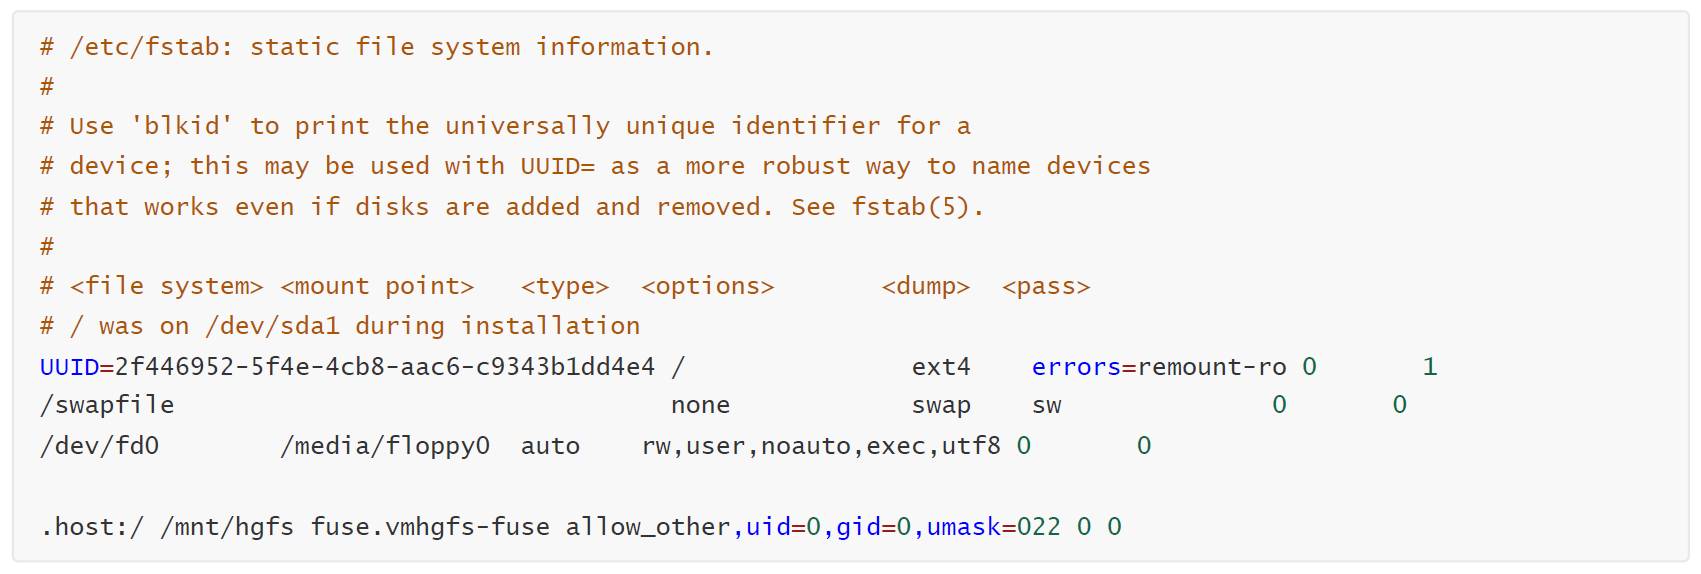Click the UUID value 2f446952-5f4e-4cb8-aac6-c9343b1dd4e4
This screenshot has width=1701, height=574.
[385, 367]
